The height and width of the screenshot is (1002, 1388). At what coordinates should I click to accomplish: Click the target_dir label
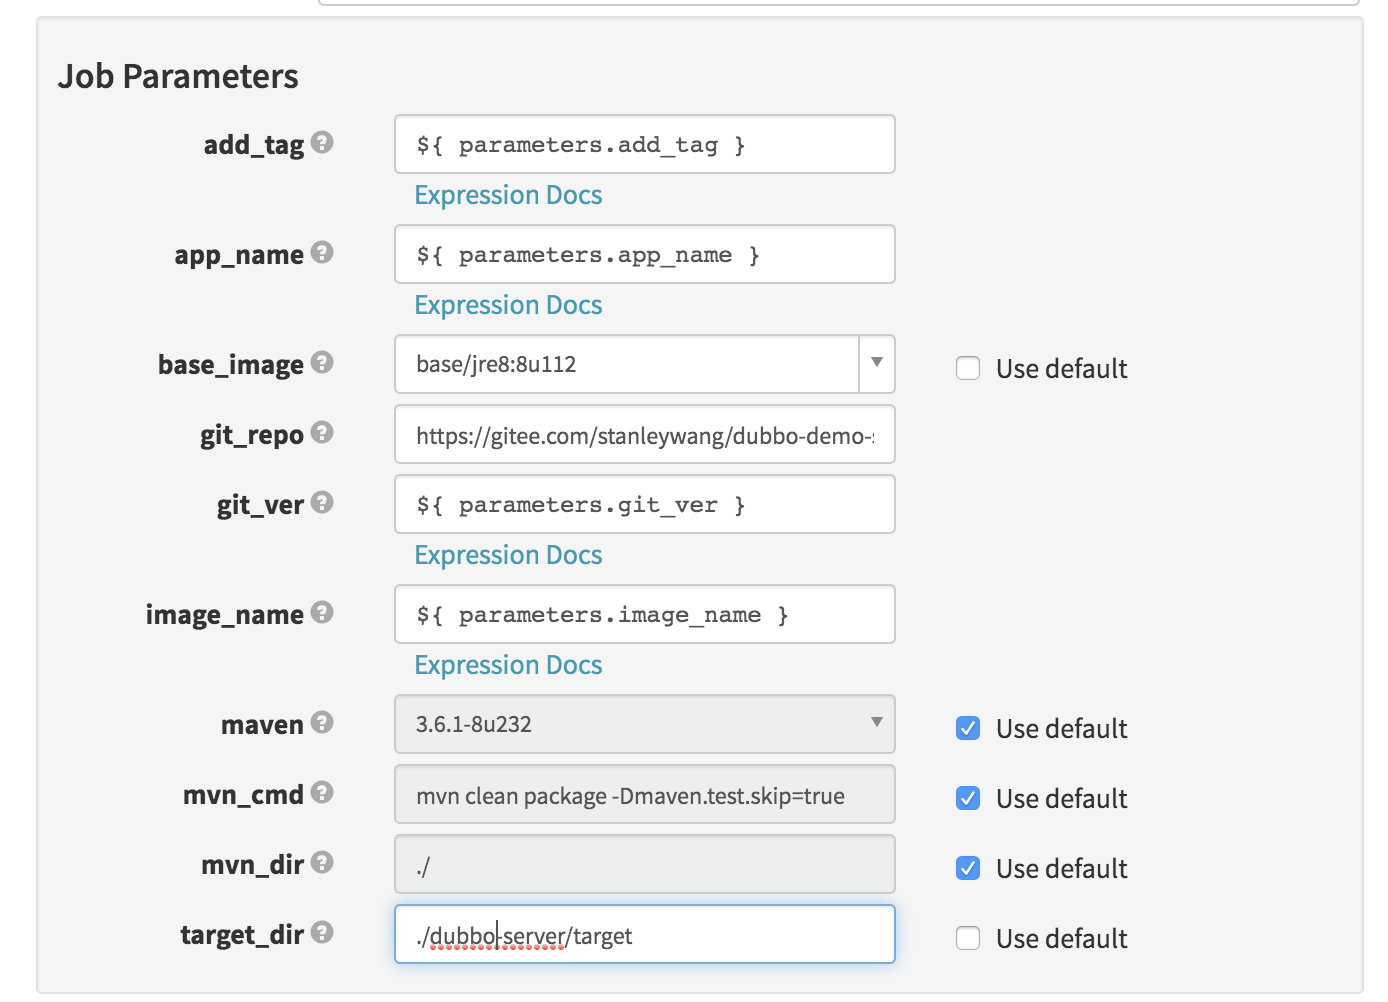(x=242, y=936)
